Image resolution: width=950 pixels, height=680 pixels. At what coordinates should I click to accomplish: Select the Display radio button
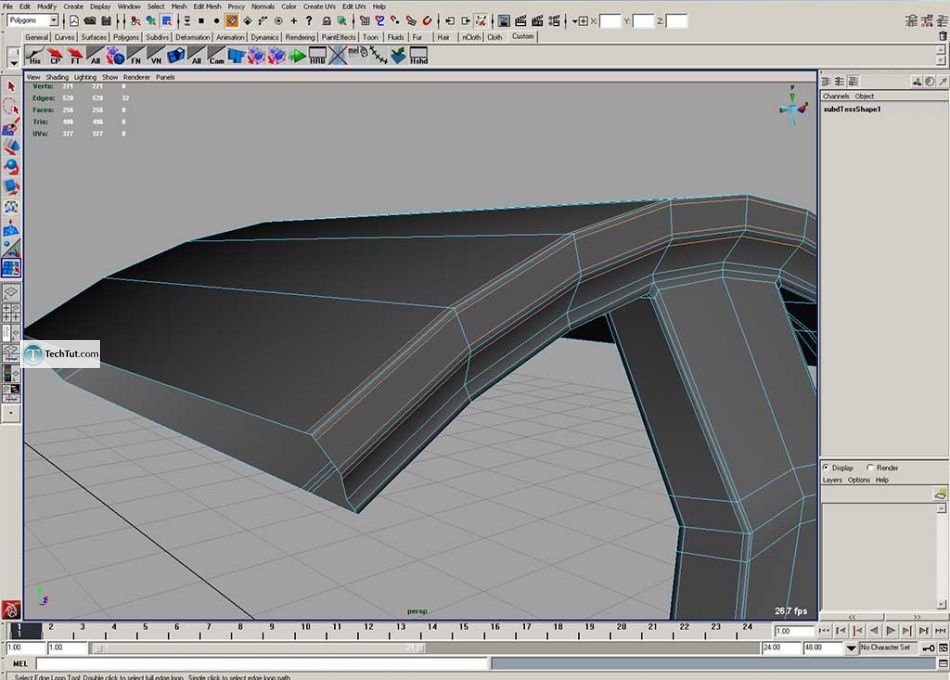826,467
